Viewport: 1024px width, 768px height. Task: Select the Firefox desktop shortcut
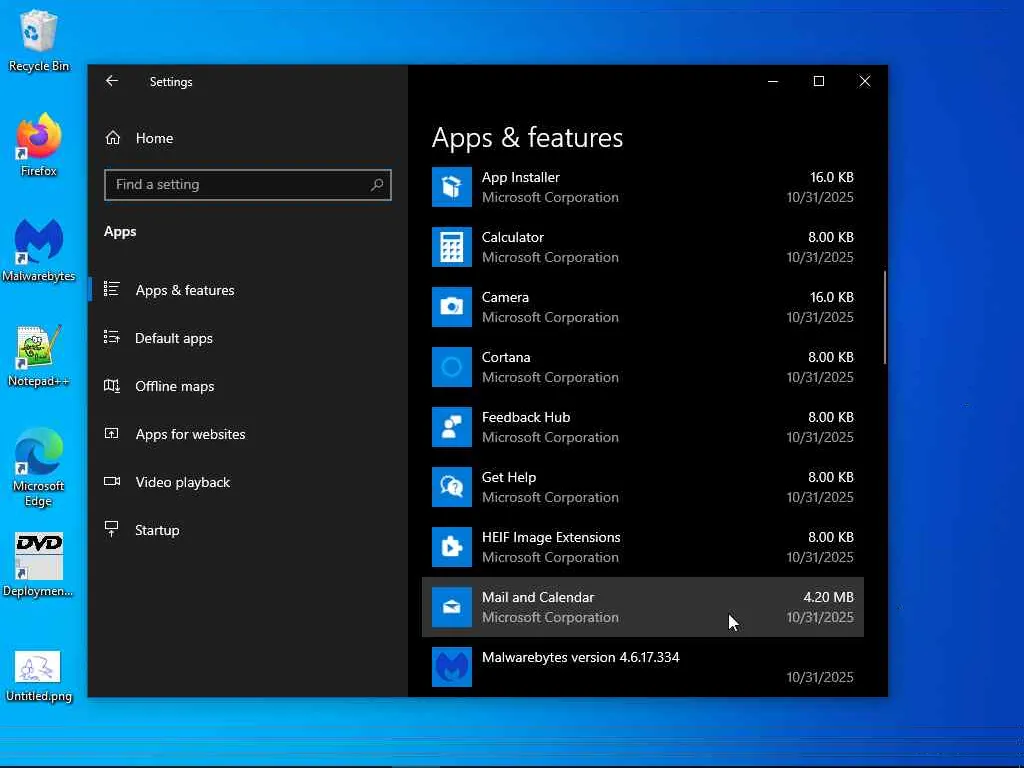39,145
